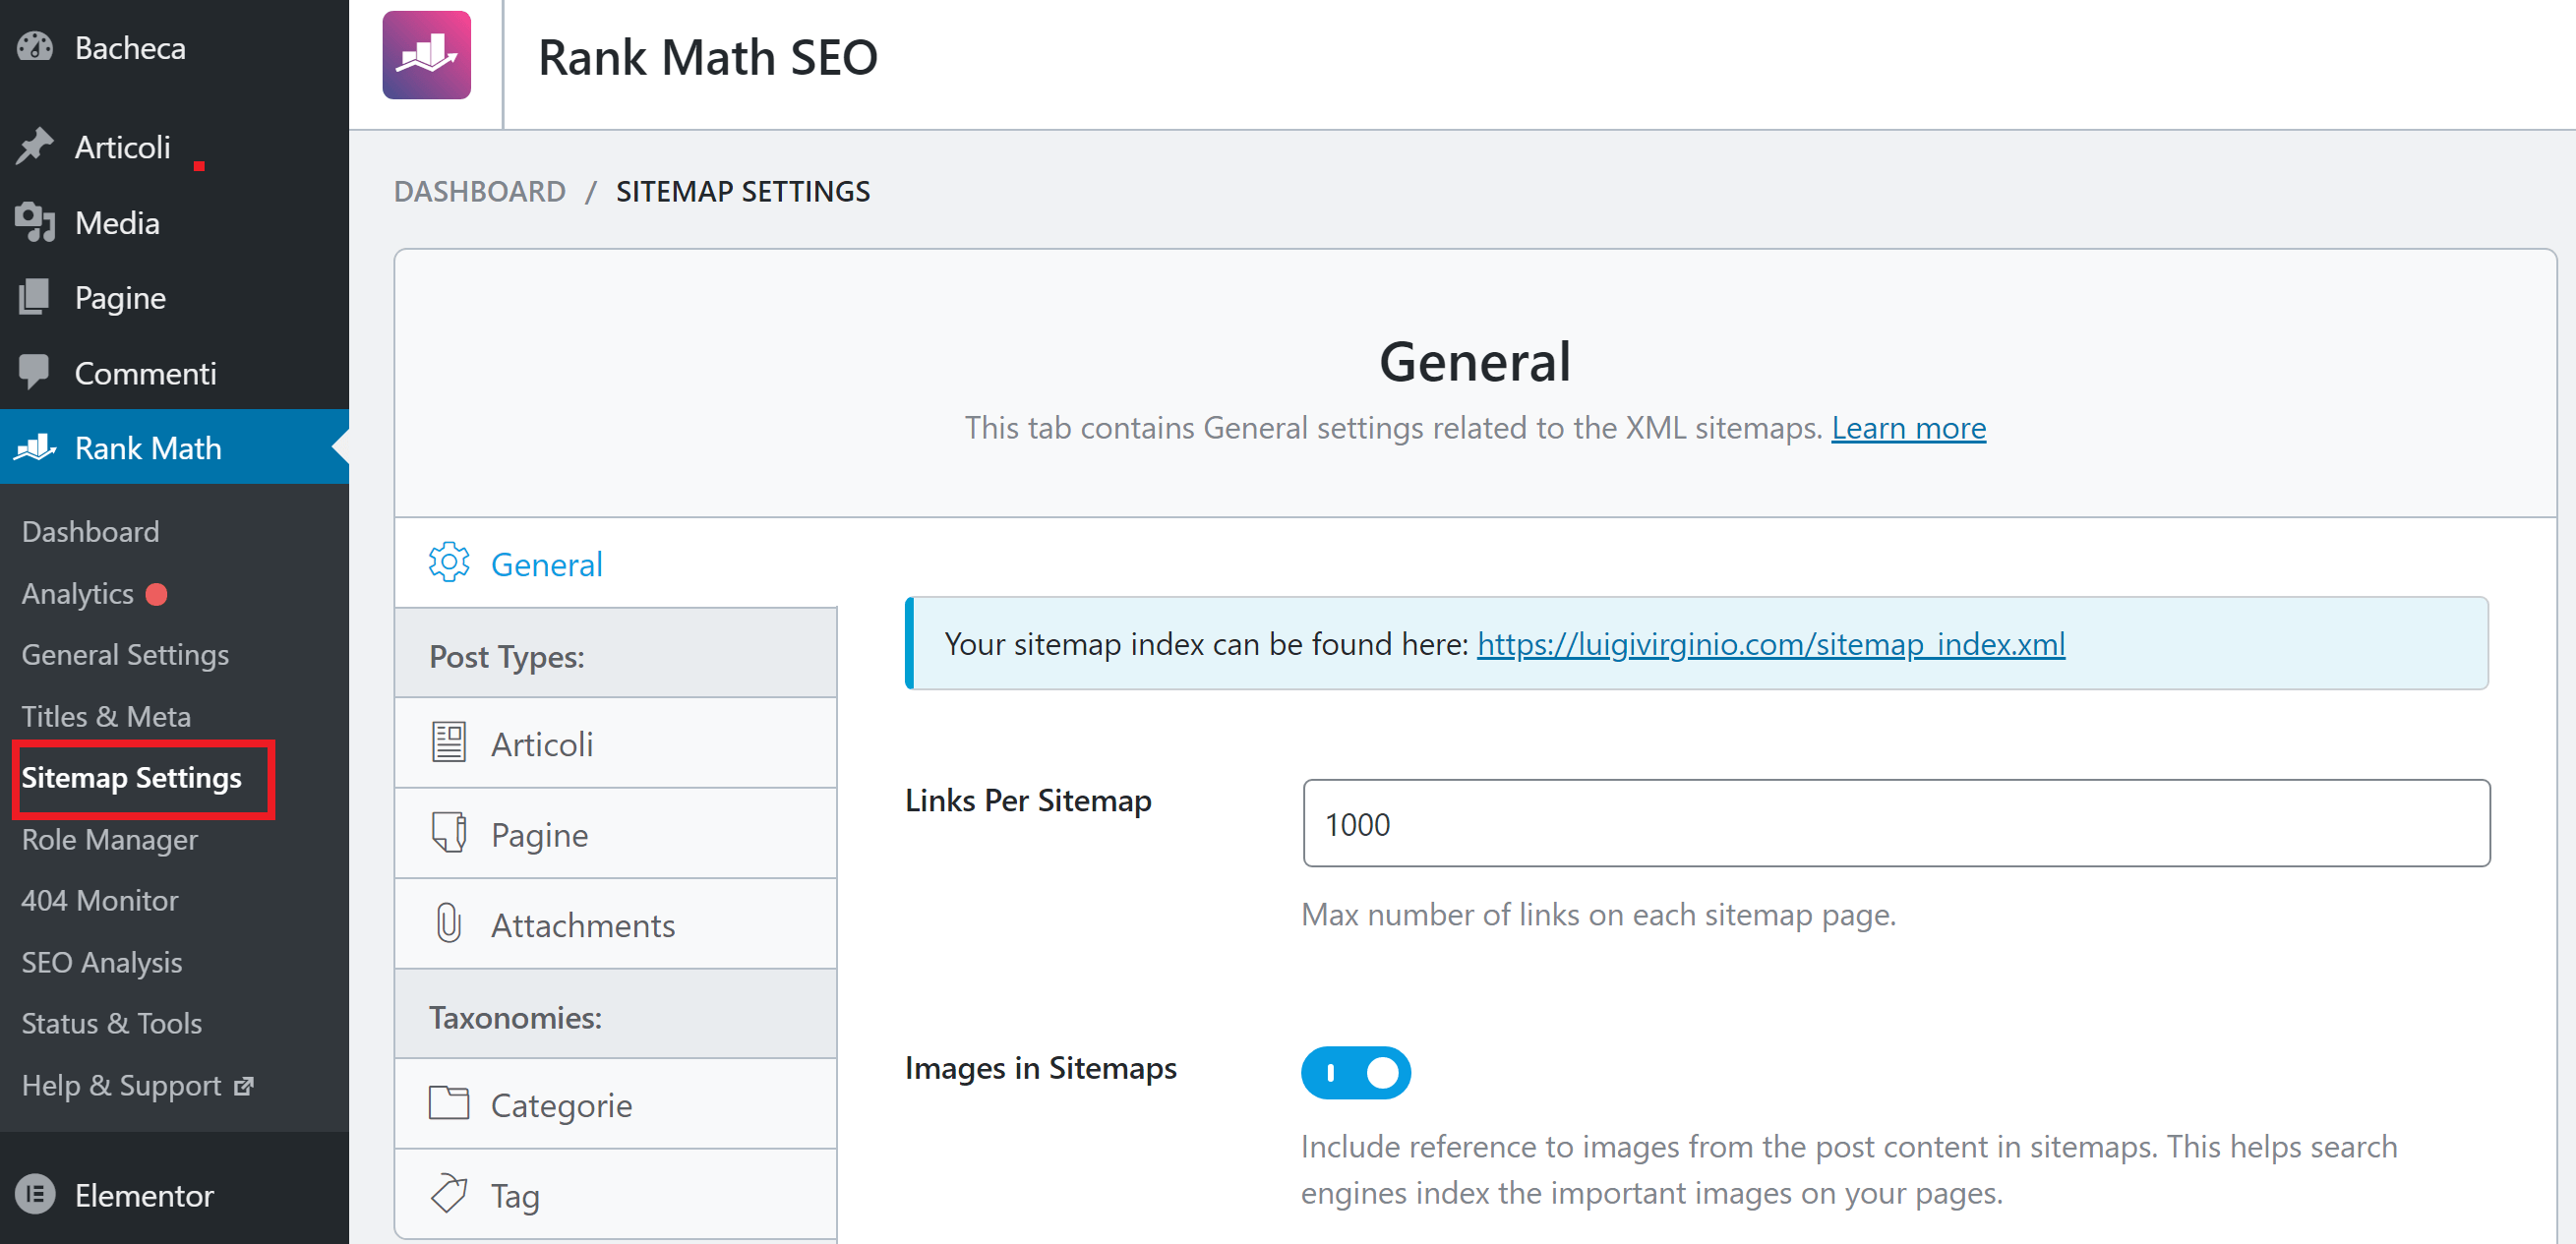2576x1244 pixels.
Task: Open the Commenti menu item
Action: tap(174, 372)
